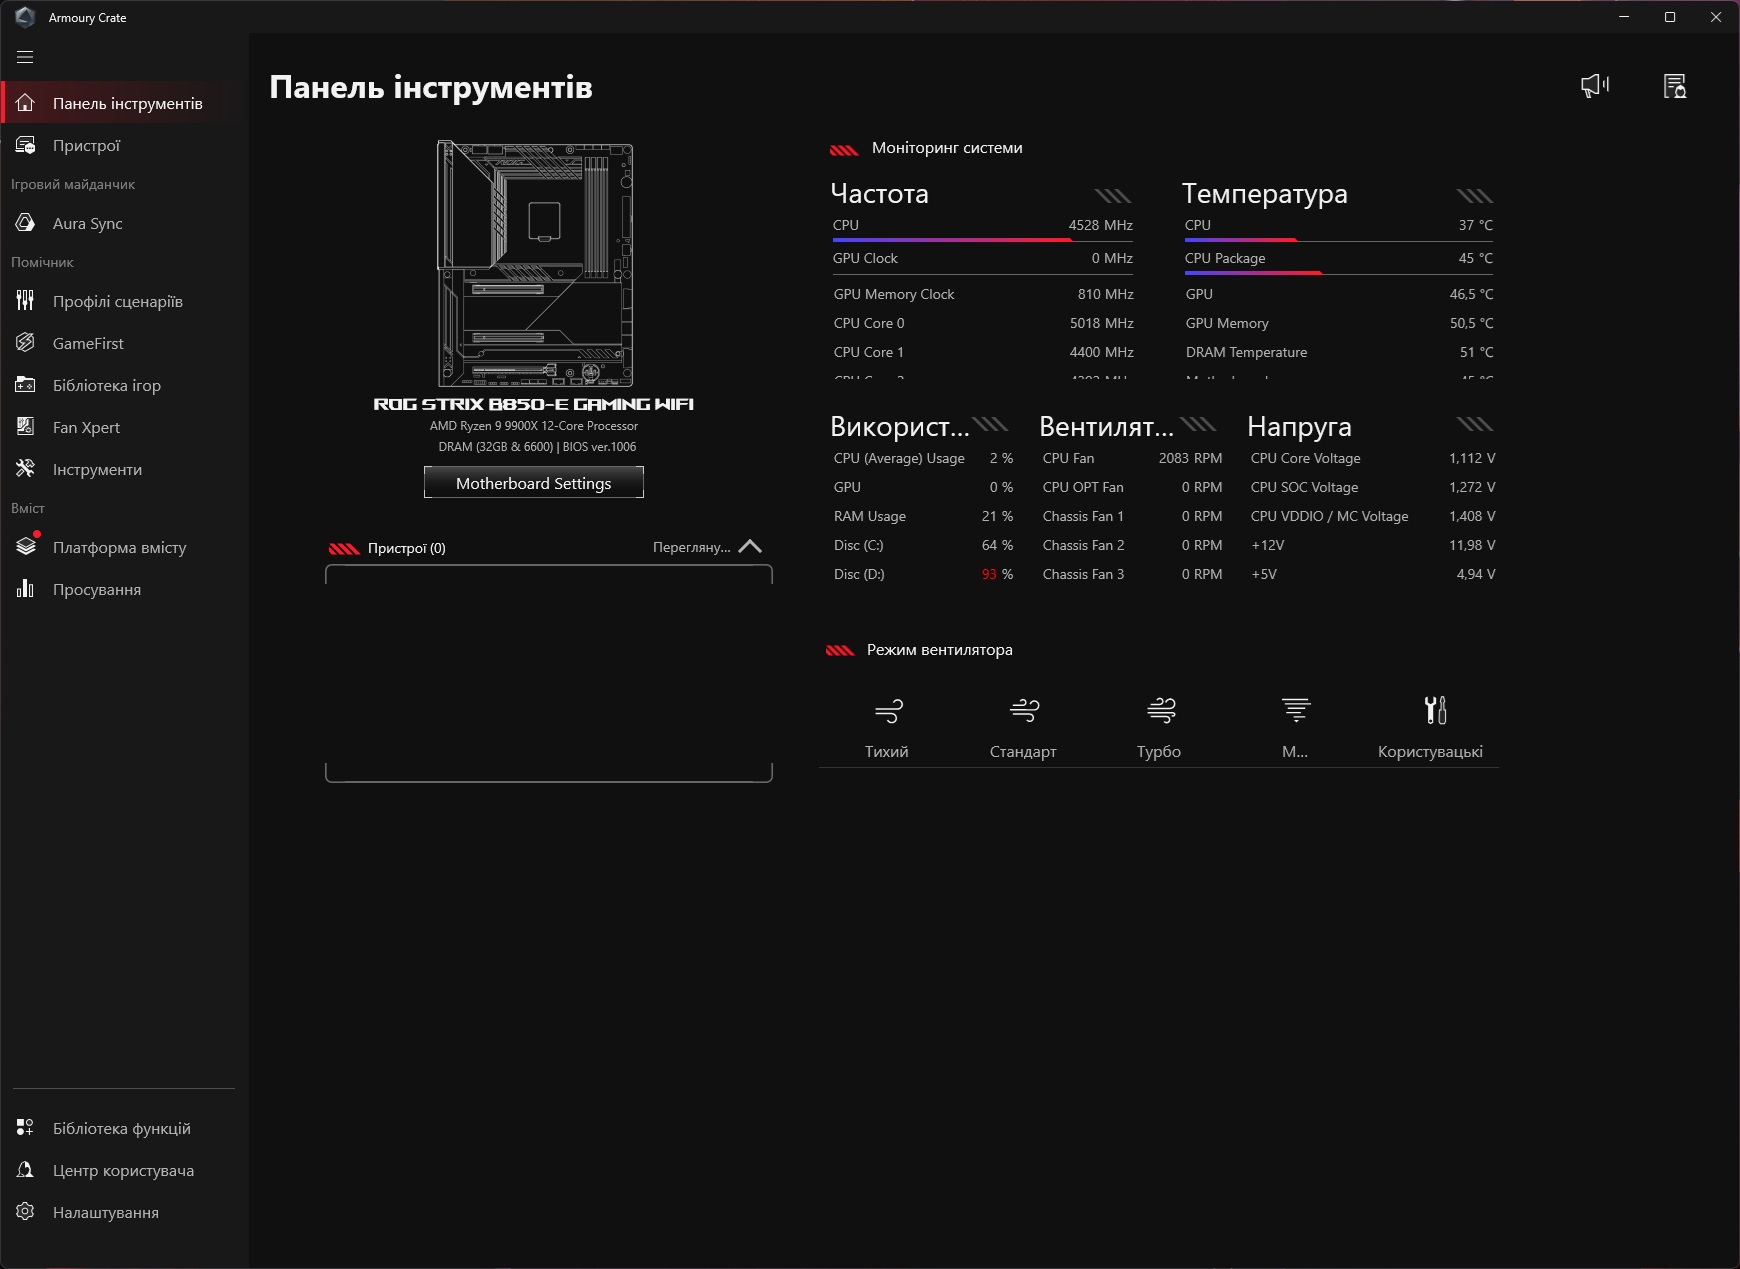Click the Пристрої sidebar icon
This screenshot has width=1740, height=1269.
25,145
